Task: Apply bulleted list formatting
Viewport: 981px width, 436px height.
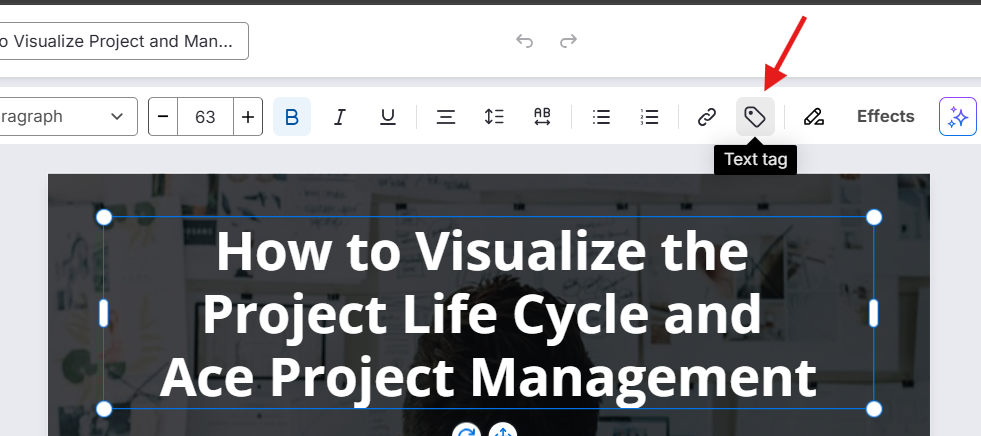Action: pos(601,117)
